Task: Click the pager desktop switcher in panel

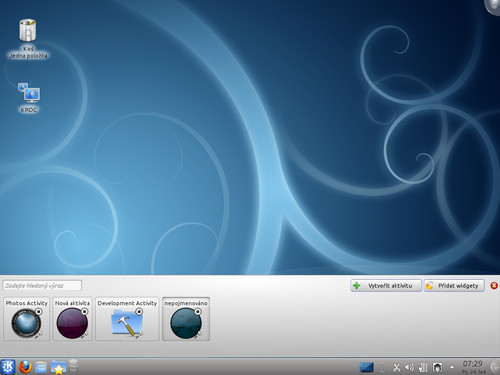Action: coord(367,367)
